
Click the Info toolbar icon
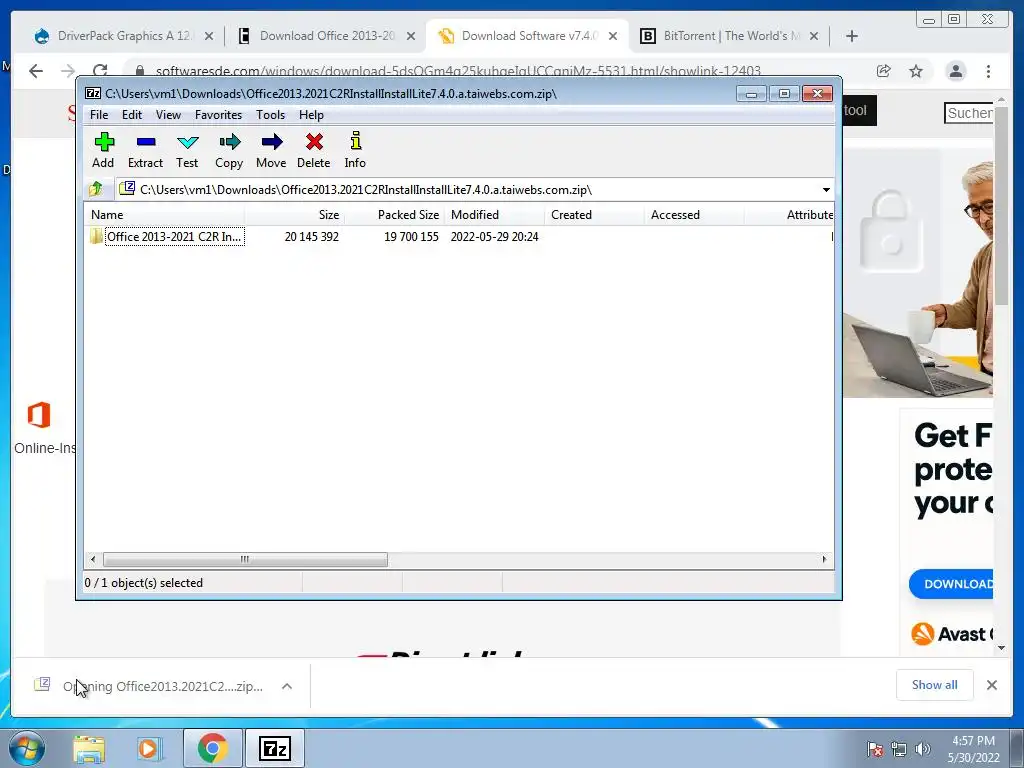[x=355, y=150]
